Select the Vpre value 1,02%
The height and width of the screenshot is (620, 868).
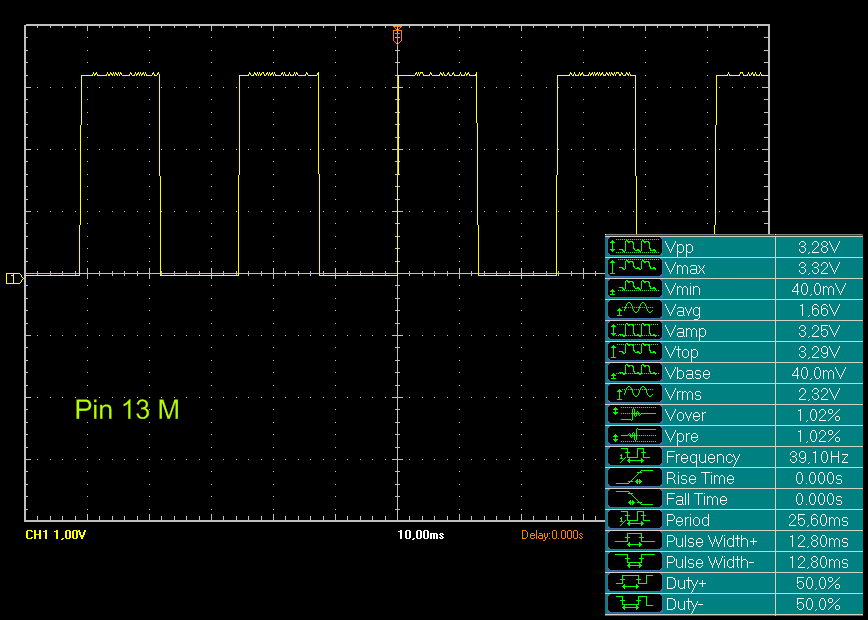click(x=819, y=437)
